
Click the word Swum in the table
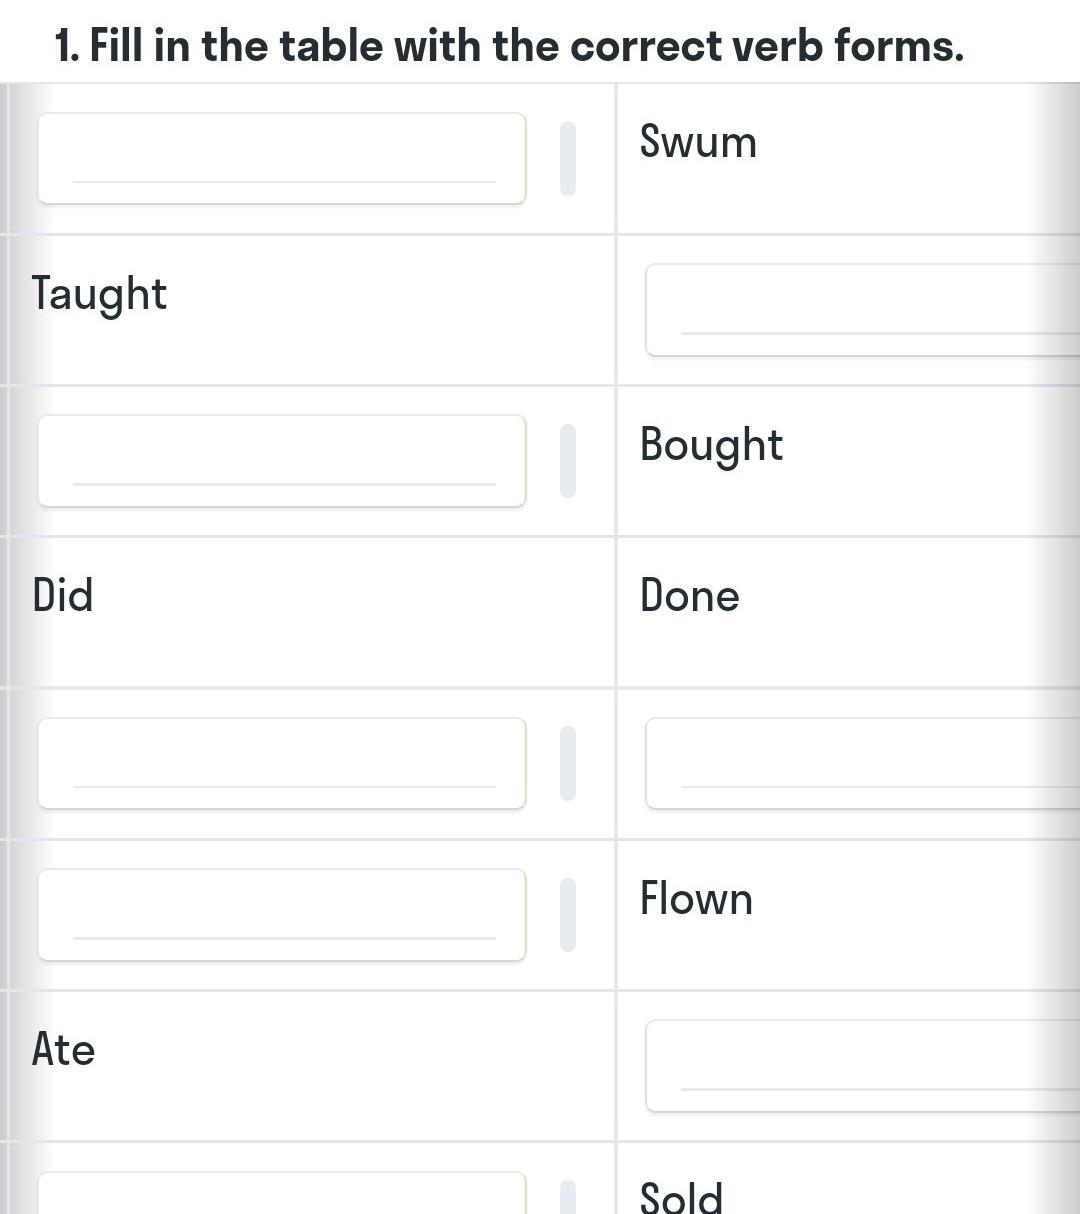click(698, 142)
